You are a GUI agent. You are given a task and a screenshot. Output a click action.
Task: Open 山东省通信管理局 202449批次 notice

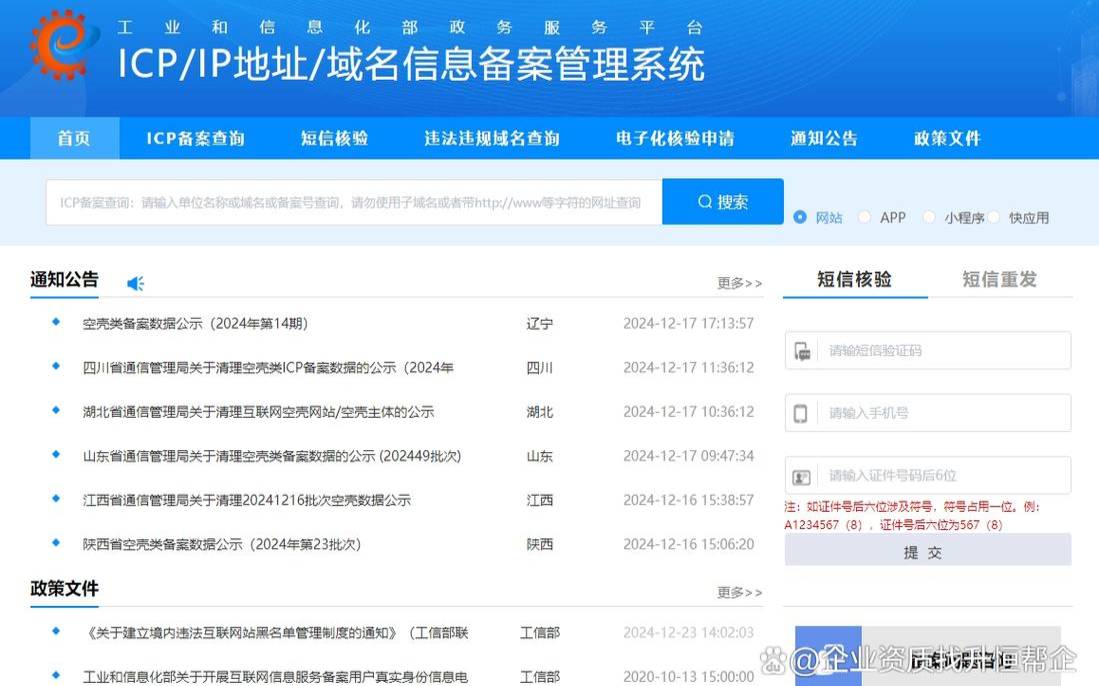point(272,456)
